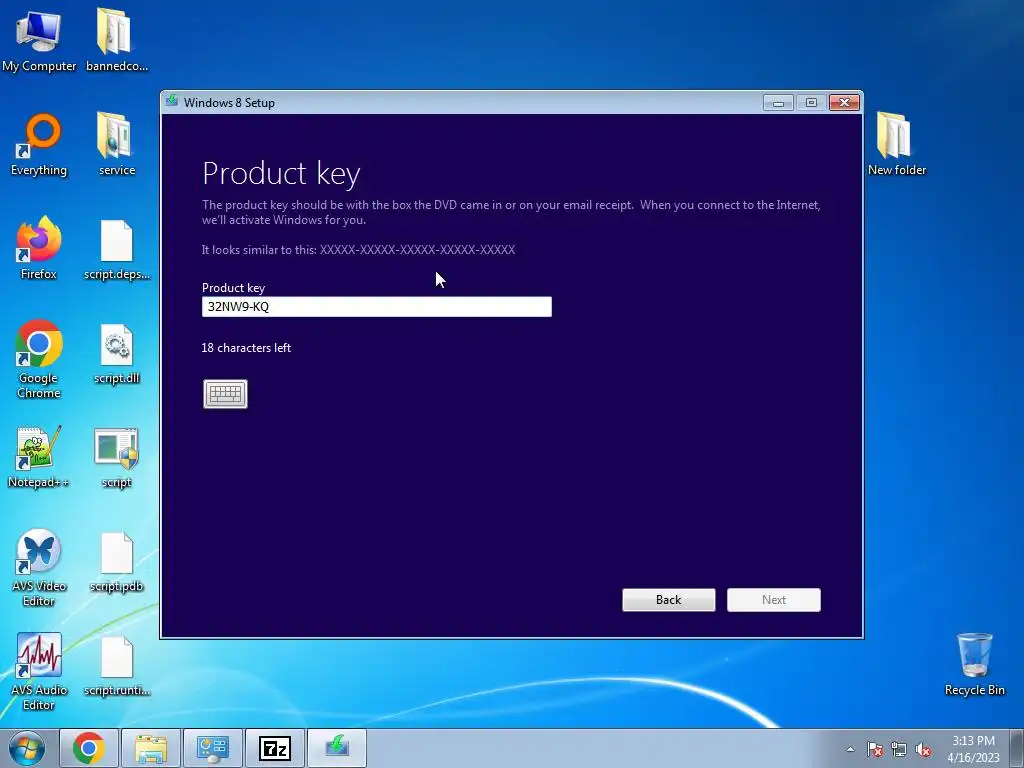Screen dimensions: 1024x768
Task: Open Chrome from the taskbar
Action: (89, 748)
